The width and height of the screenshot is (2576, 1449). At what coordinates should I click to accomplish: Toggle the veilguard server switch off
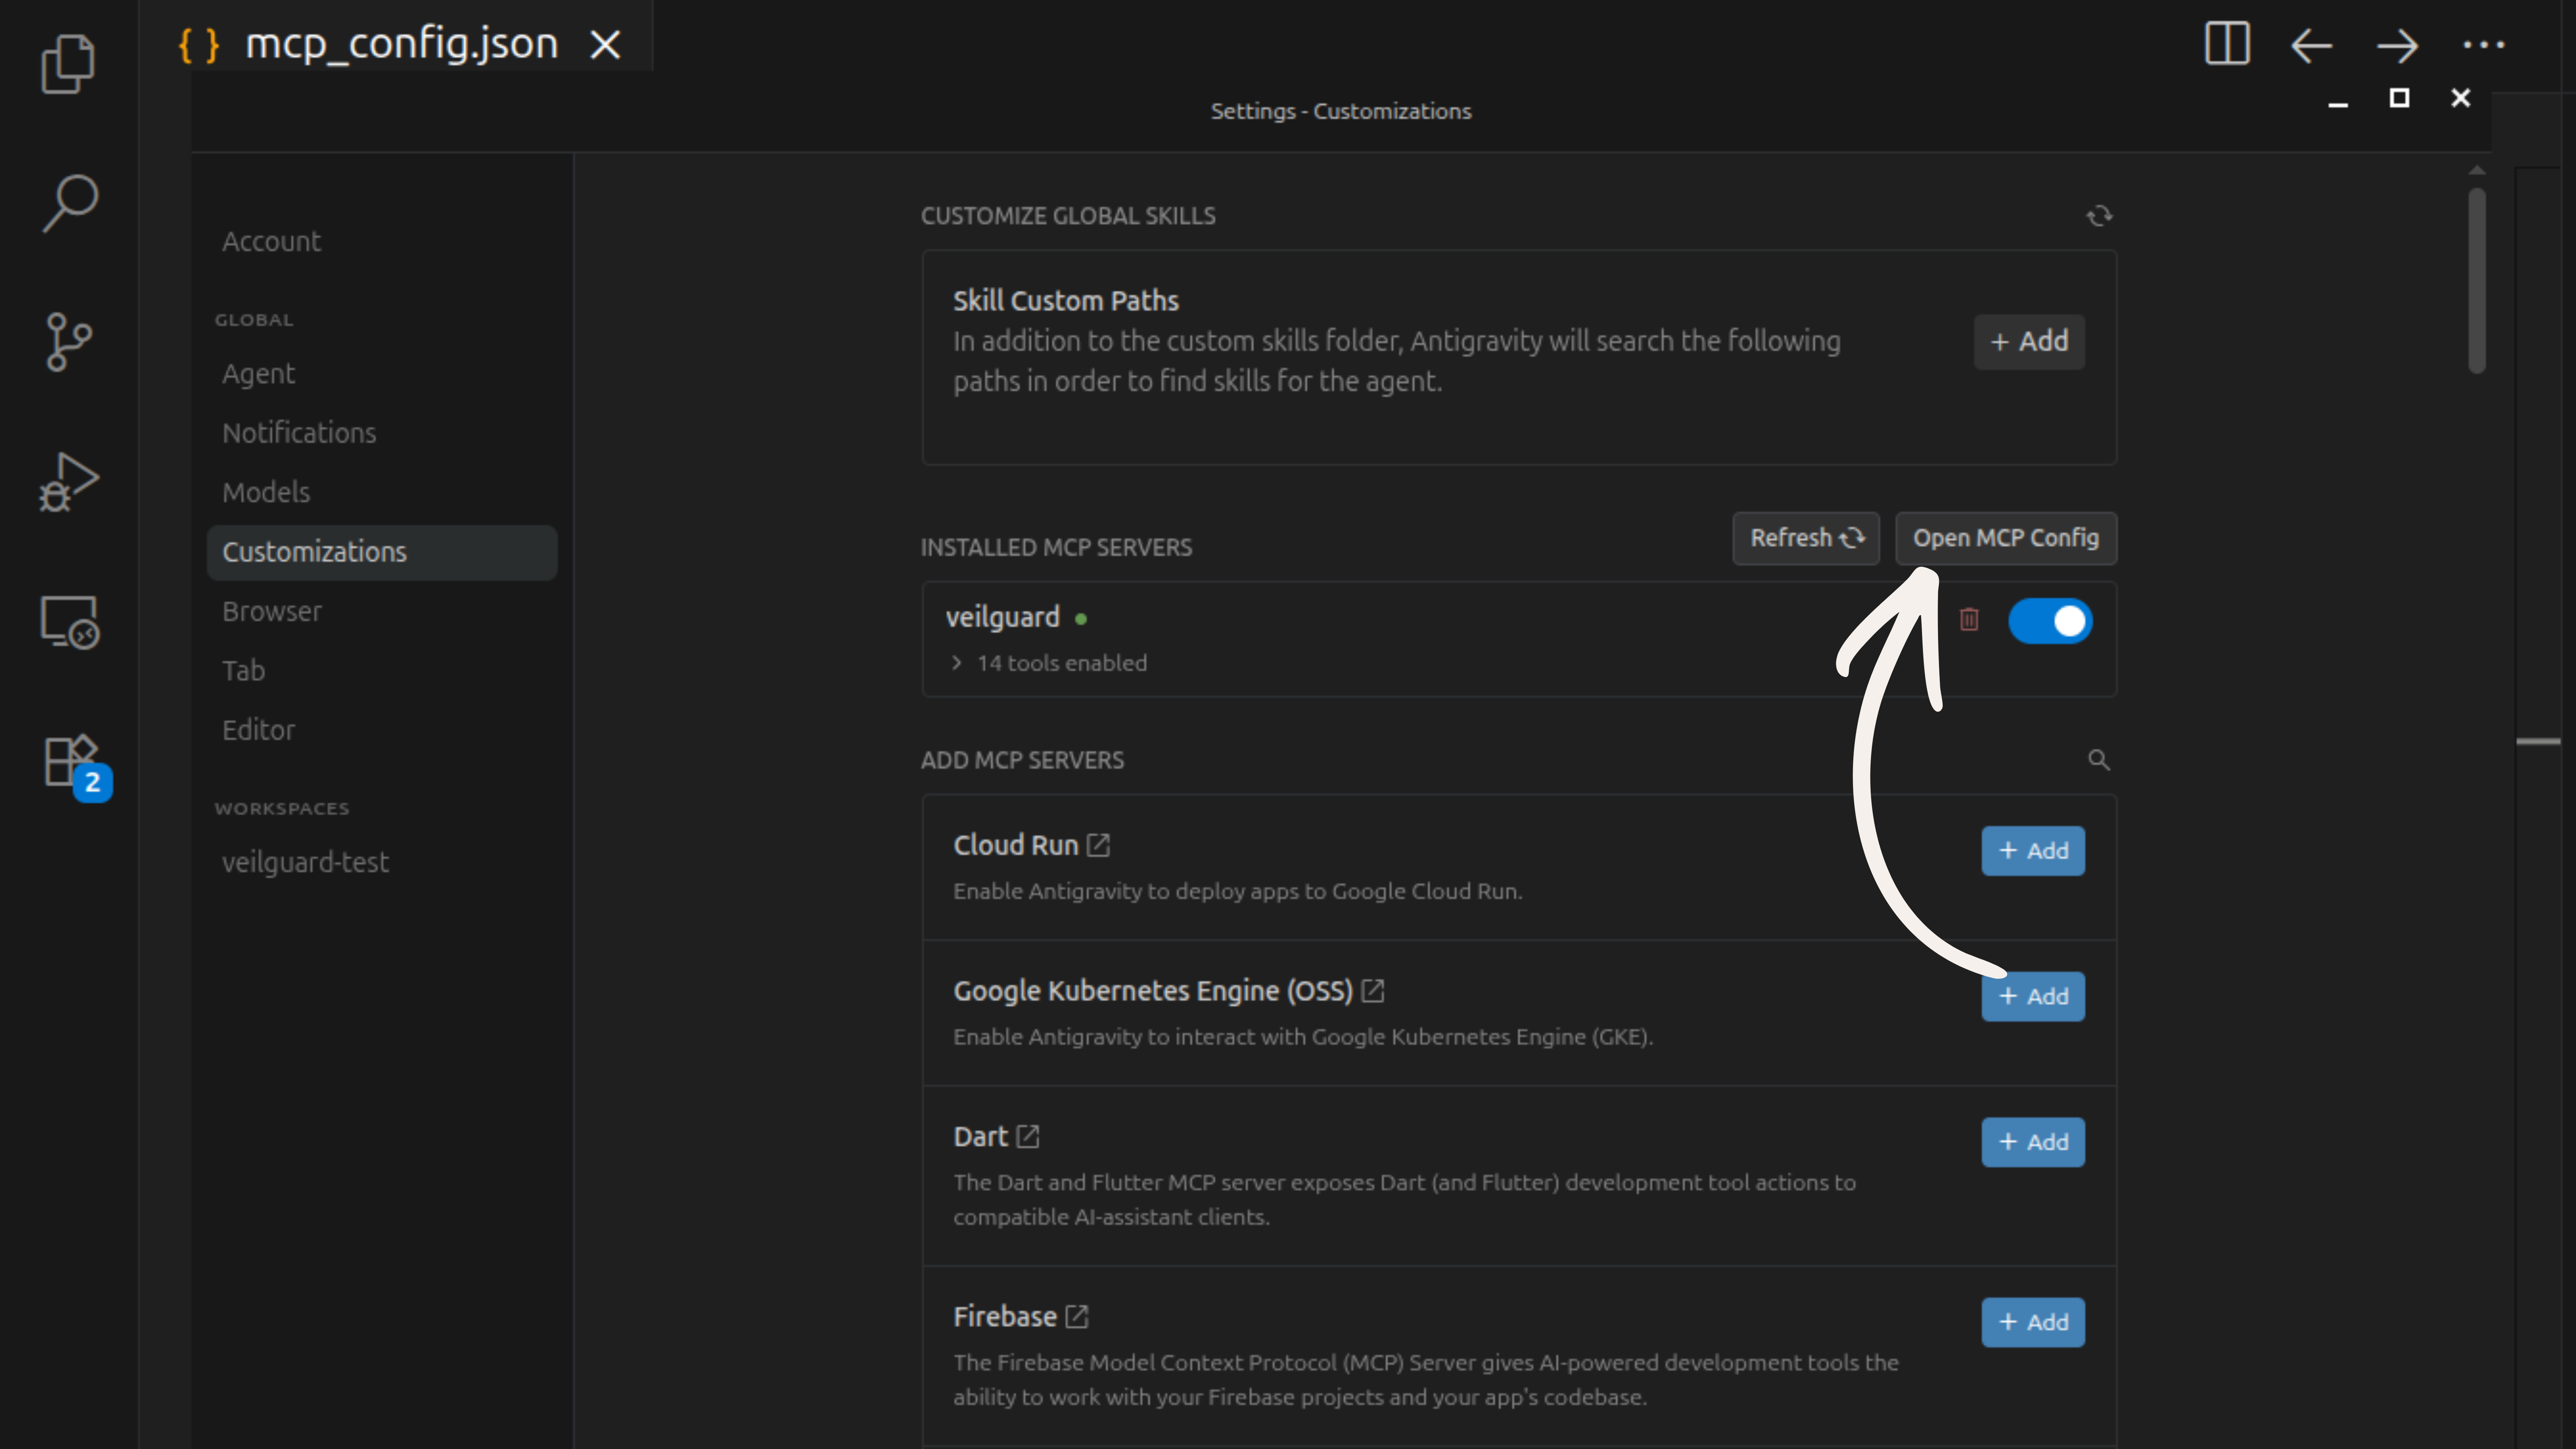click(x=2050, y=621)
